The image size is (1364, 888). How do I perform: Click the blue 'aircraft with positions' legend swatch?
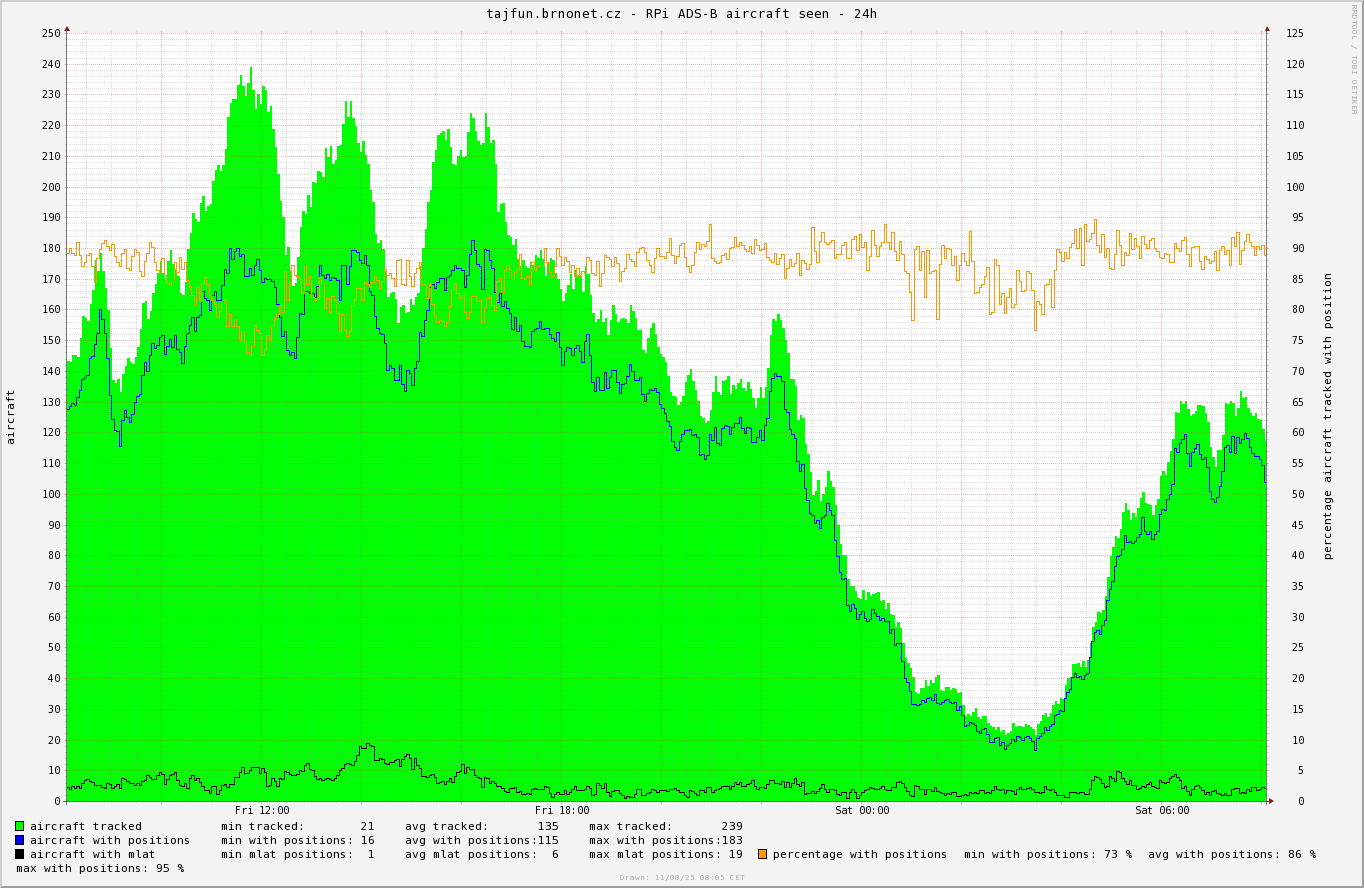[x=19, y=840]
